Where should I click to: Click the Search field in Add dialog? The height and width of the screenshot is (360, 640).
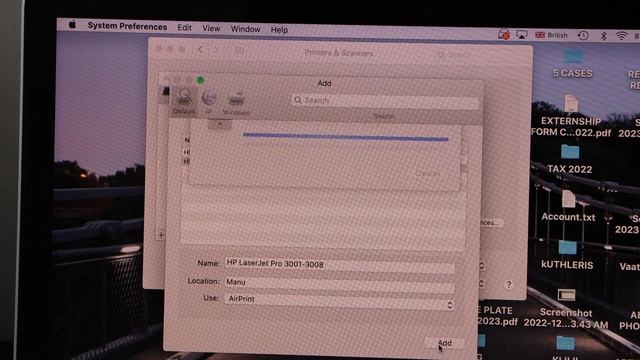coord(385,101)
